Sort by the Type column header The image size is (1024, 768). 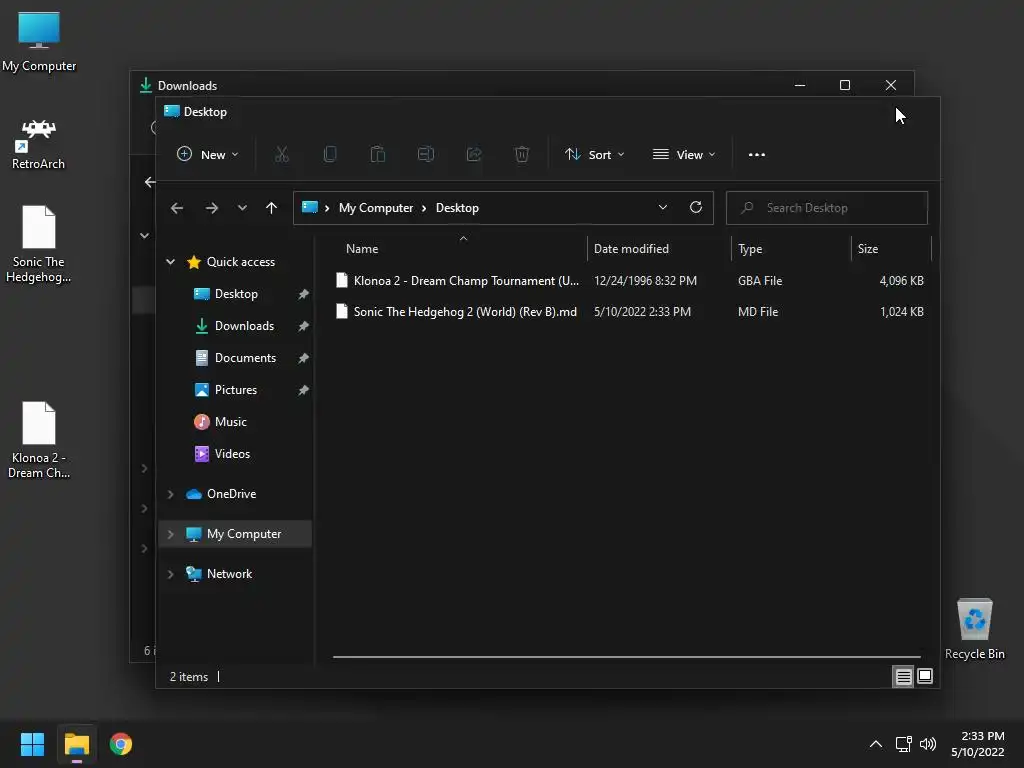[750, 249]
